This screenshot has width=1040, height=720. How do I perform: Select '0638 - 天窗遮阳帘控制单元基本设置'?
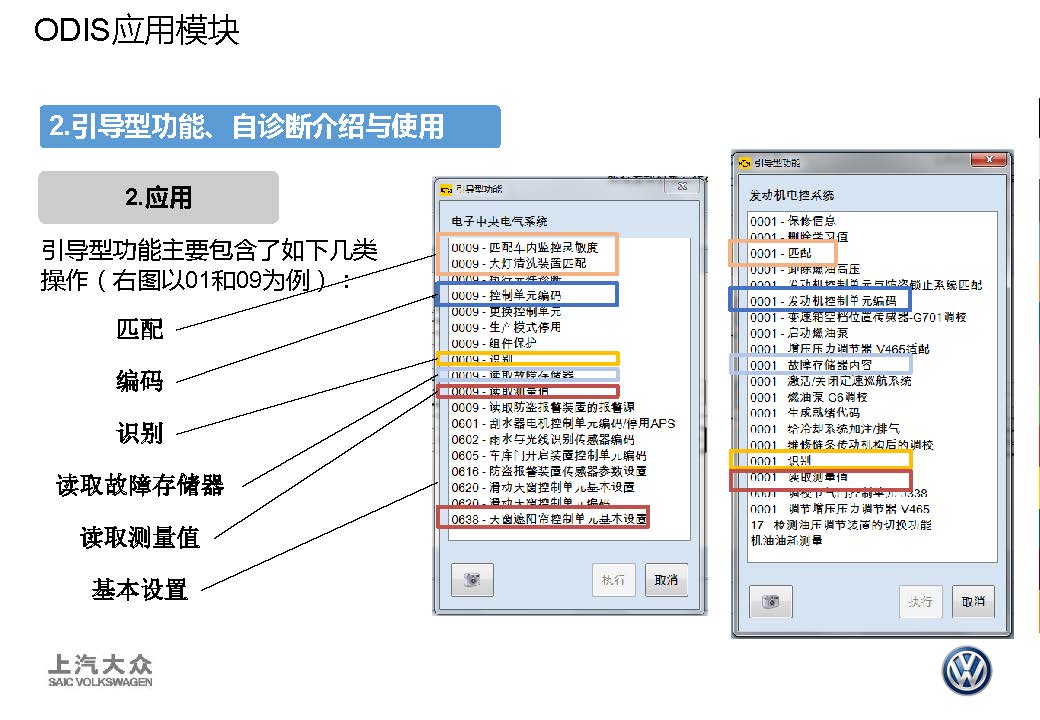coord(549,518)
